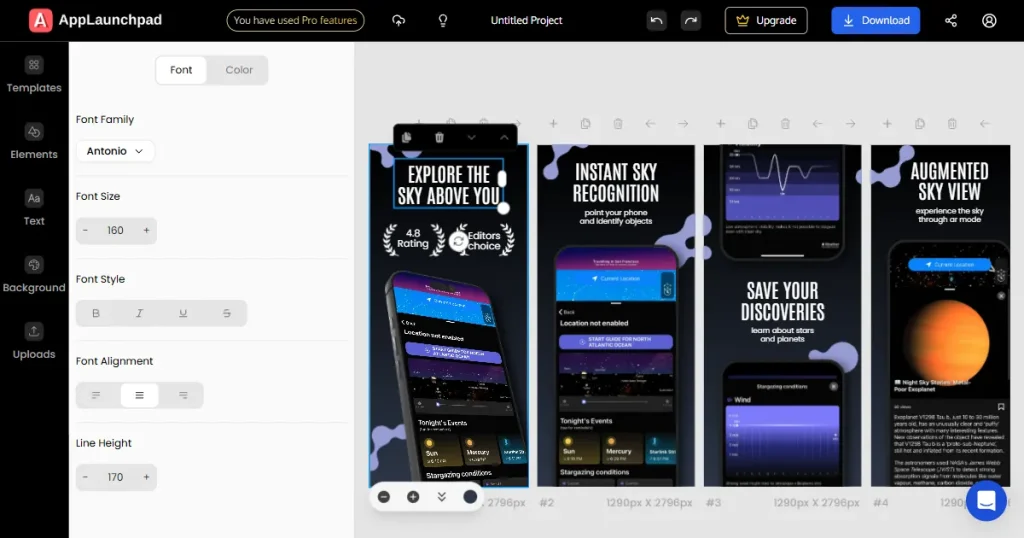Click the lightbulb tips icon
Viewport: 1024px width, 538px height.
click(x=443, y=20)
